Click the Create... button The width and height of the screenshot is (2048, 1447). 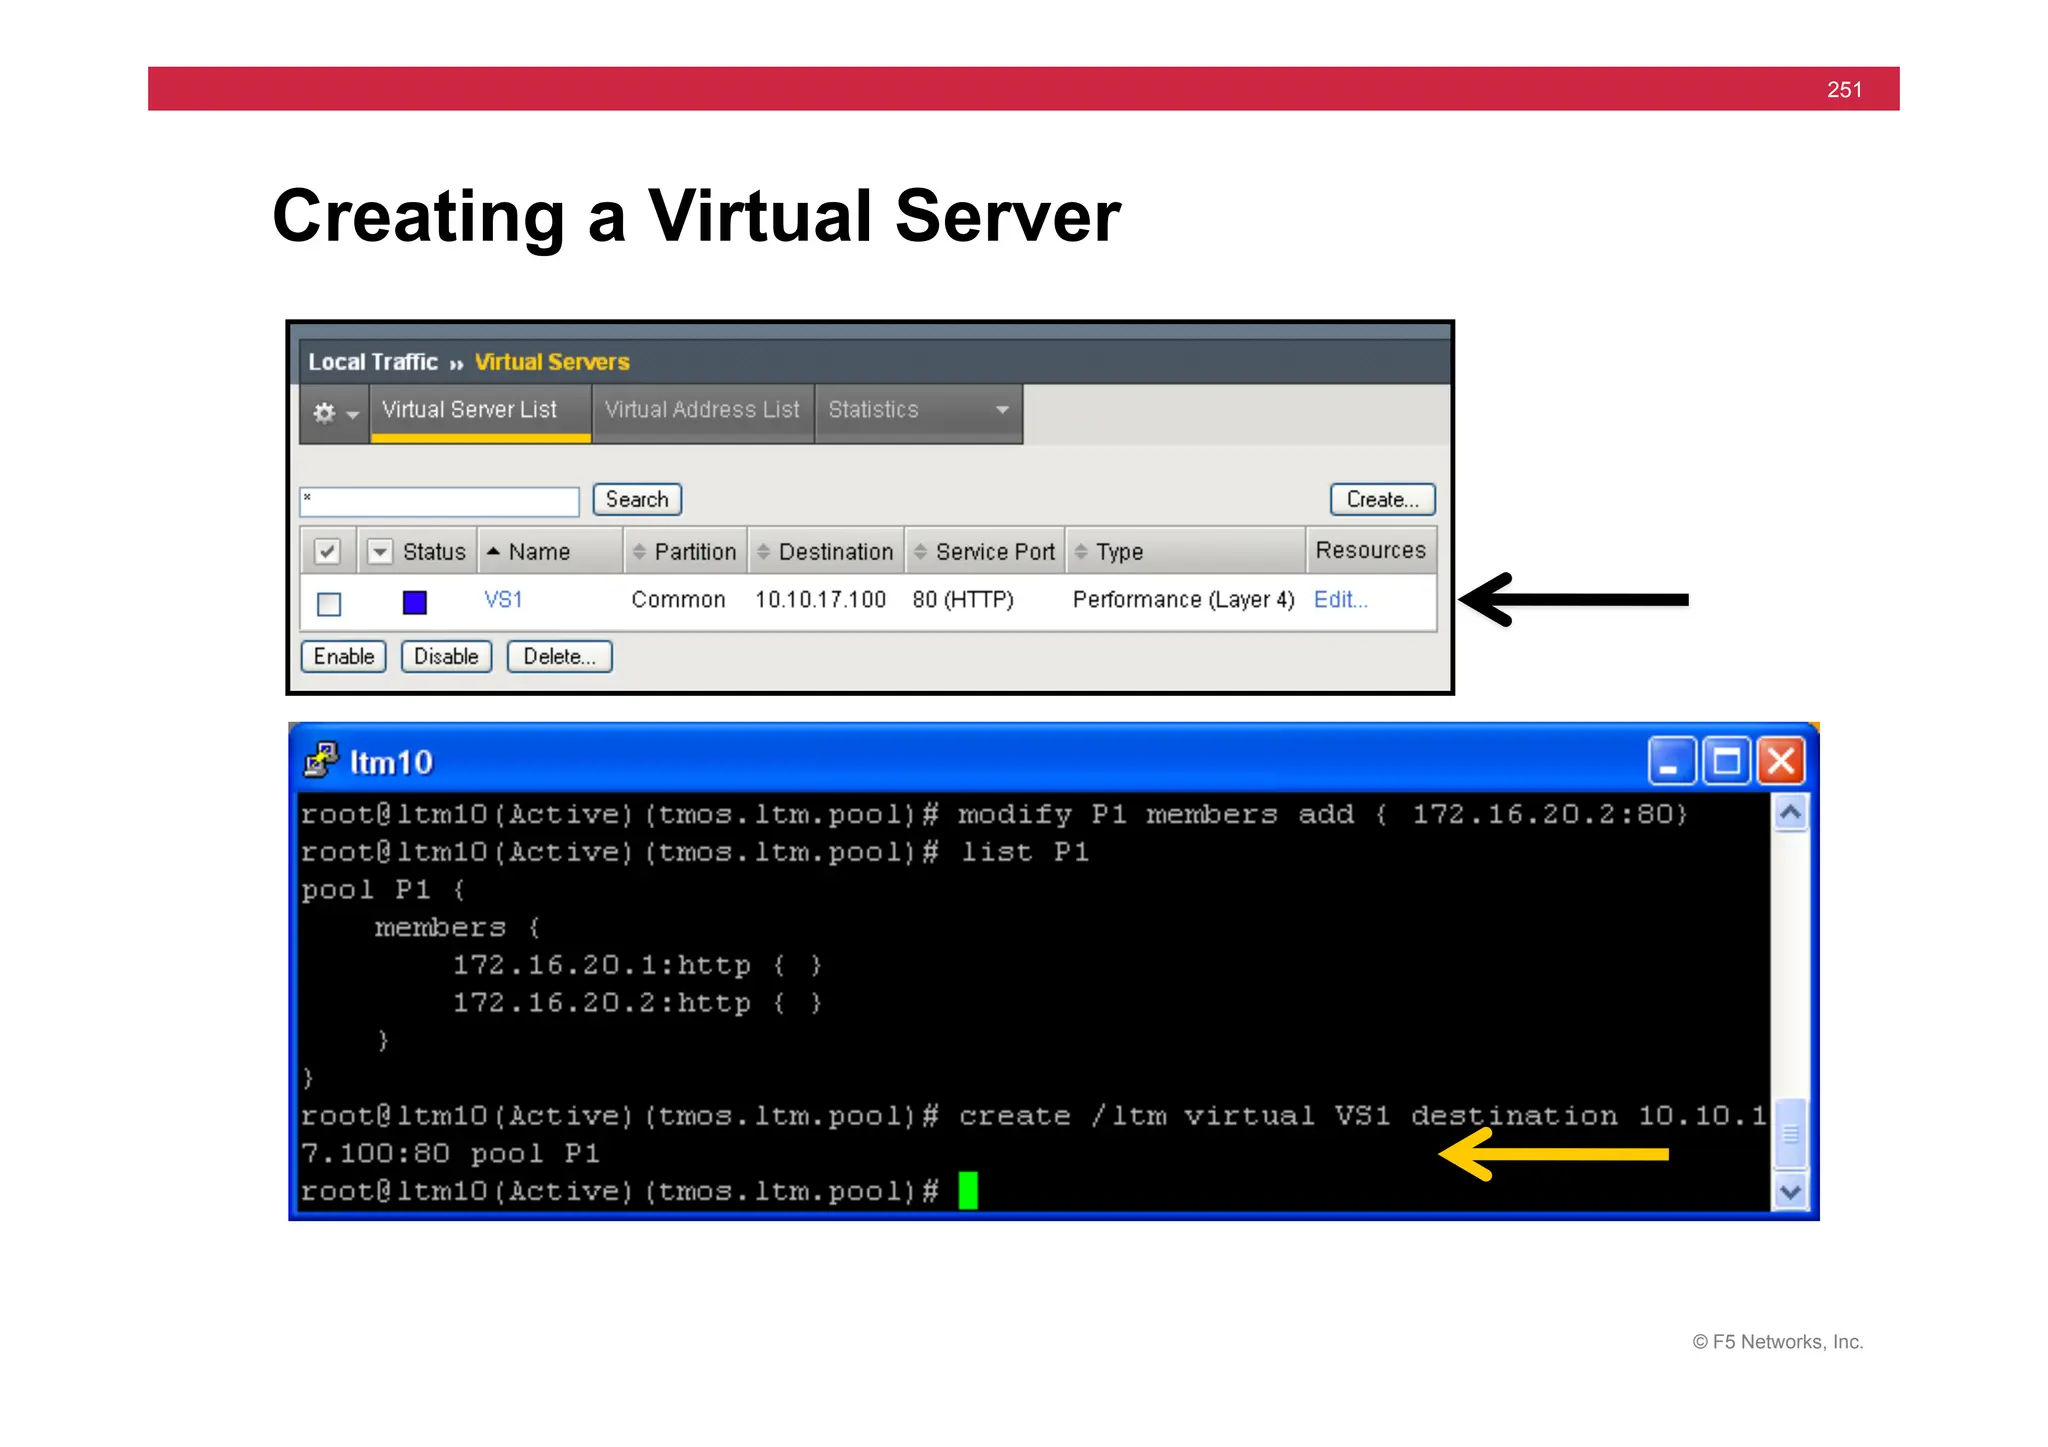[x=1382, y=499]
